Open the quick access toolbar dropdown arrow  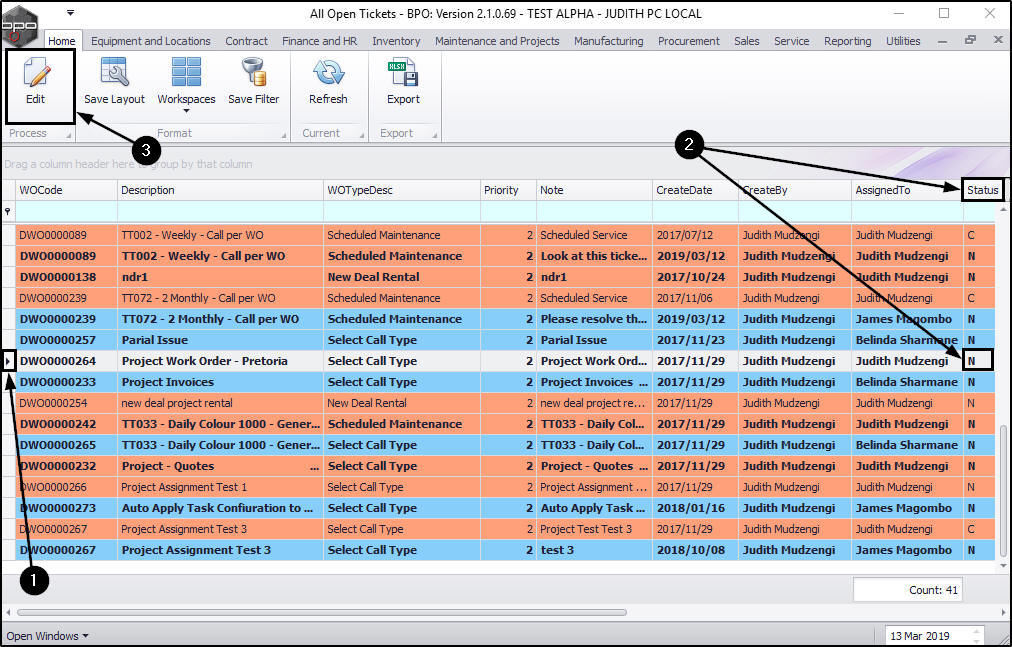(70, 13)
